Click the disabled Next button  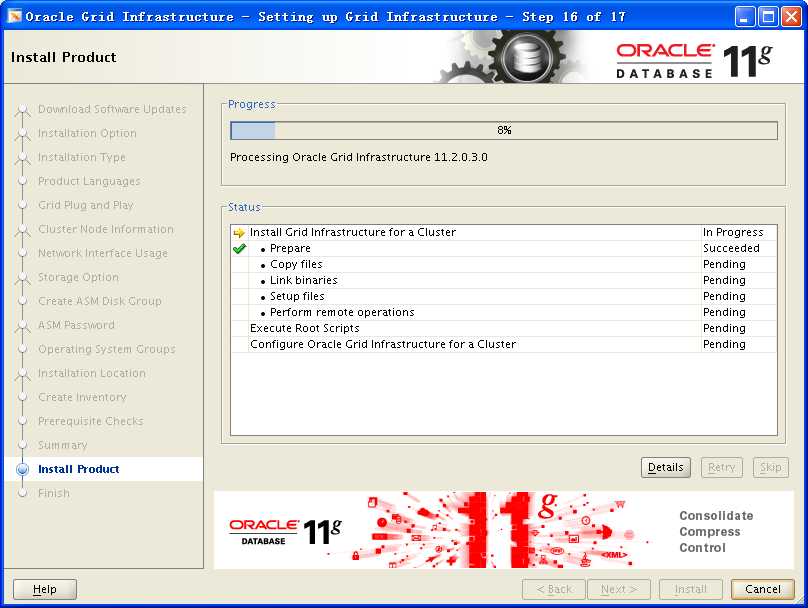[x=619, y=589]
